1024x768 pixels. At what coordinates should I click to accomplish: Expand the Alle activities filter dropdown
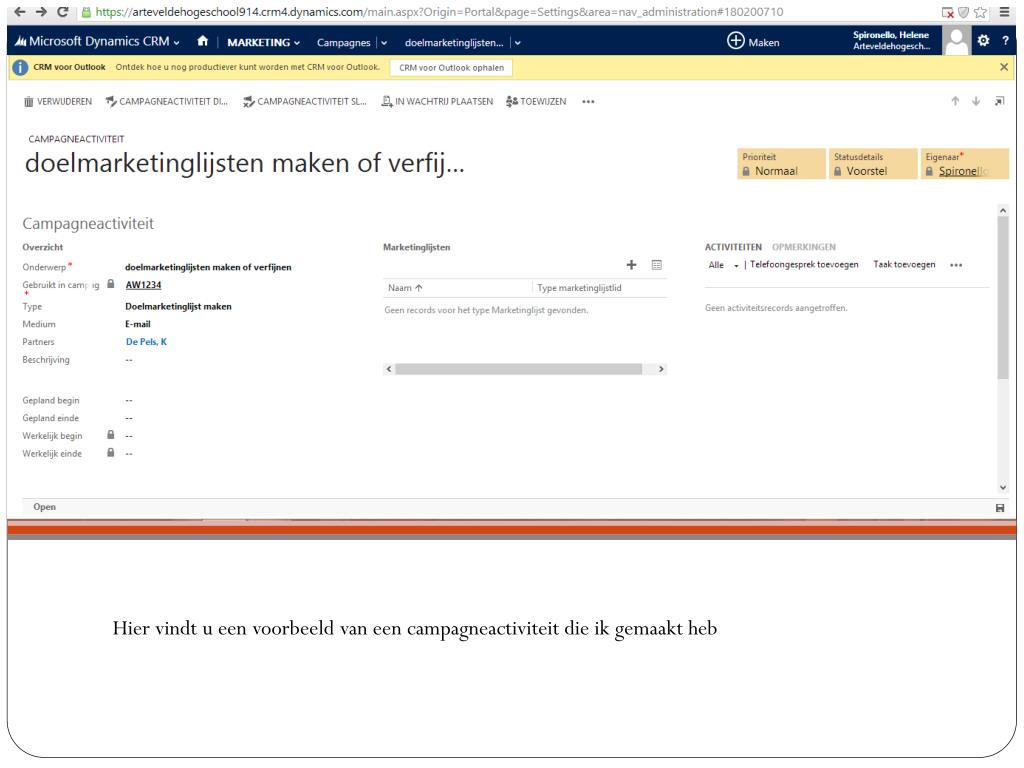[x=722, y=265]
